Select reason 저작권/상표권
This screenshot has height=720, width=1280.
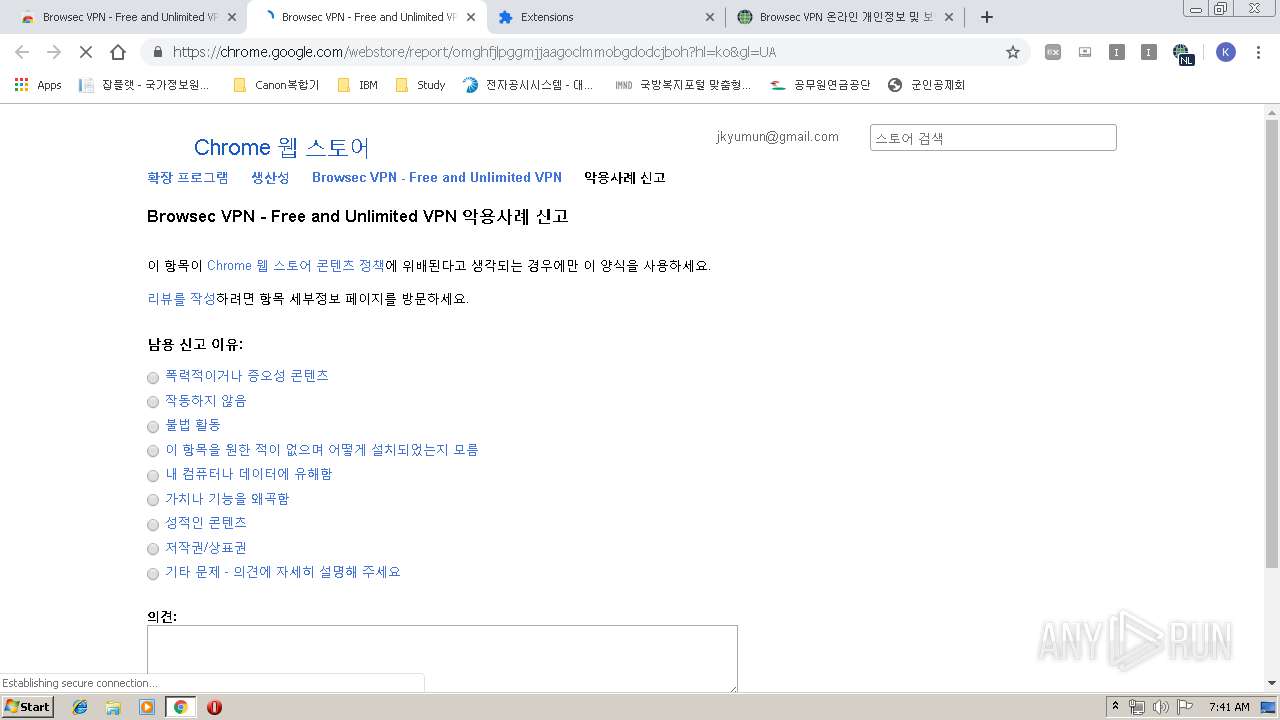pos(153,549)
